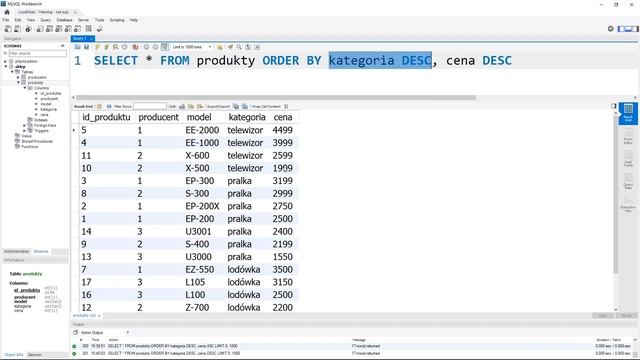Click the SQL editor horizontal scrollbar
This screenshot has height=360, width=640.
(x=276, y=98)
